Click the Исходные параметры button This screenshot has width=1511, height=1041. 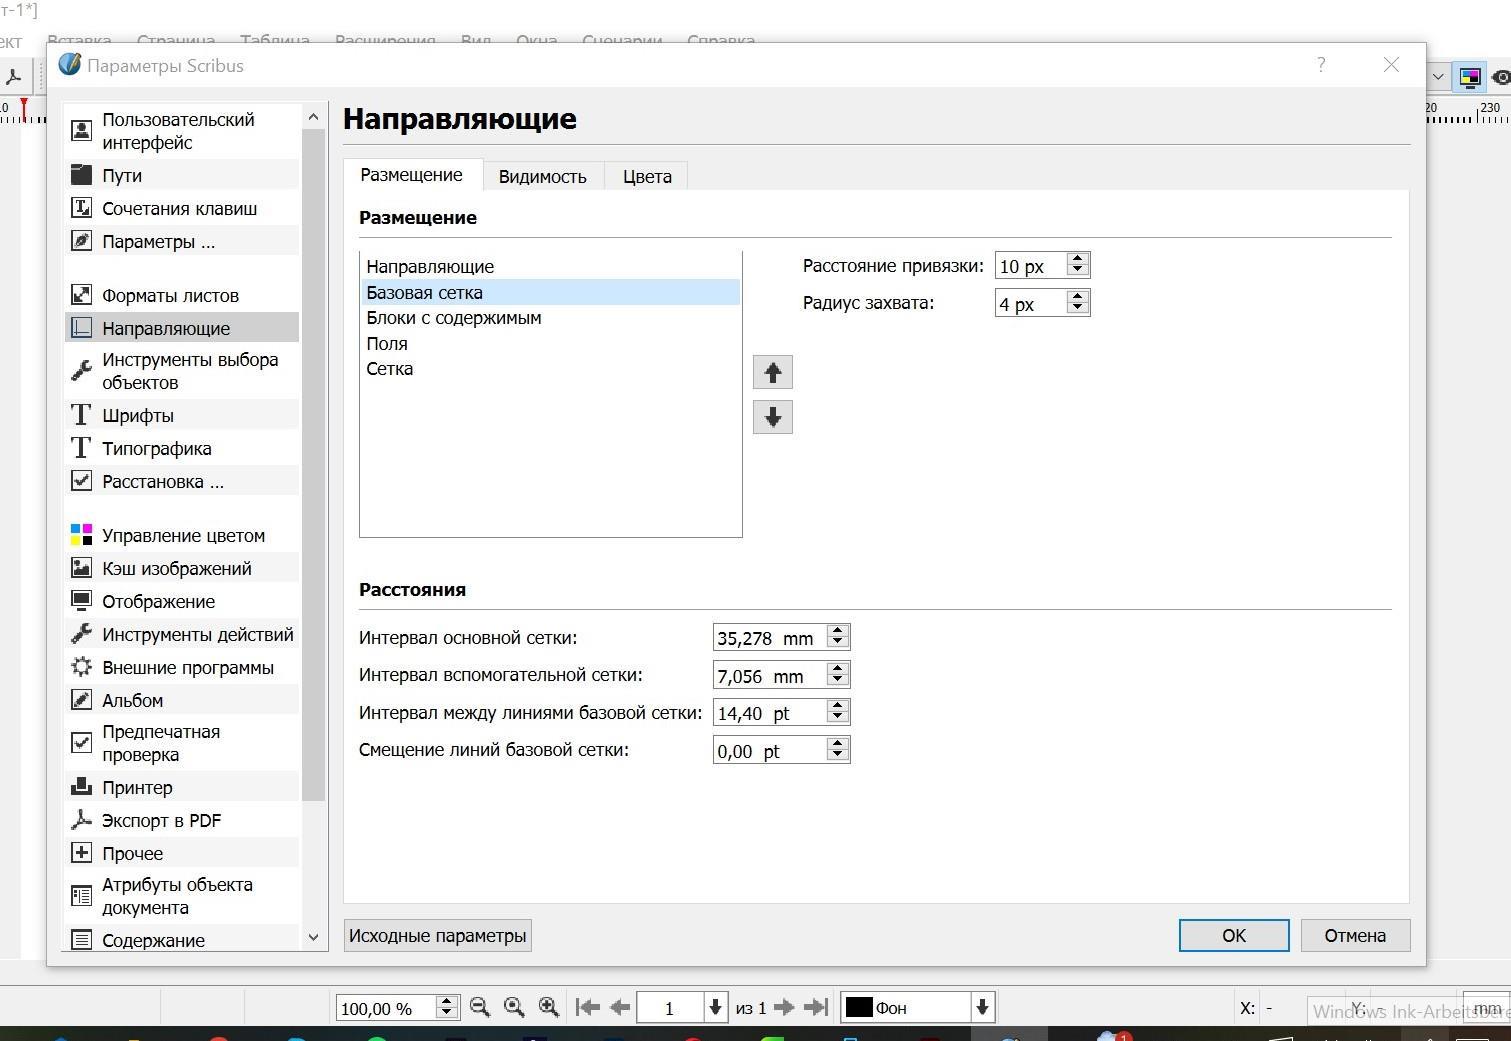[437, 936]
